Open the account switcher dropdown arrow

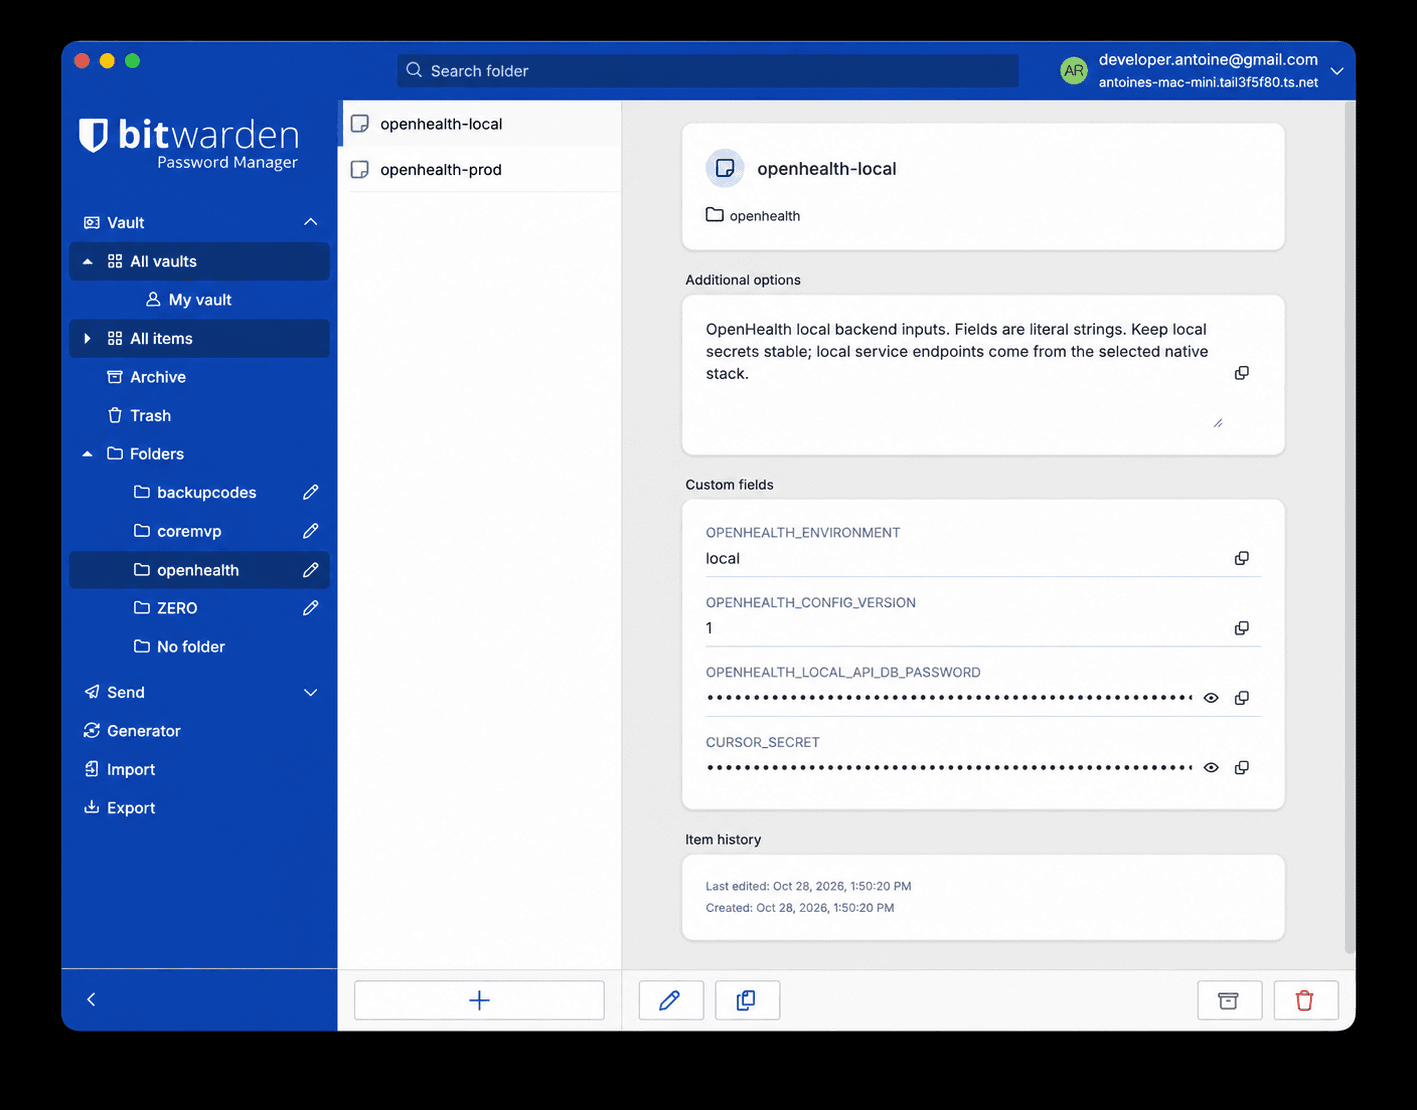pyautogui.click(x=1337, y=71)
